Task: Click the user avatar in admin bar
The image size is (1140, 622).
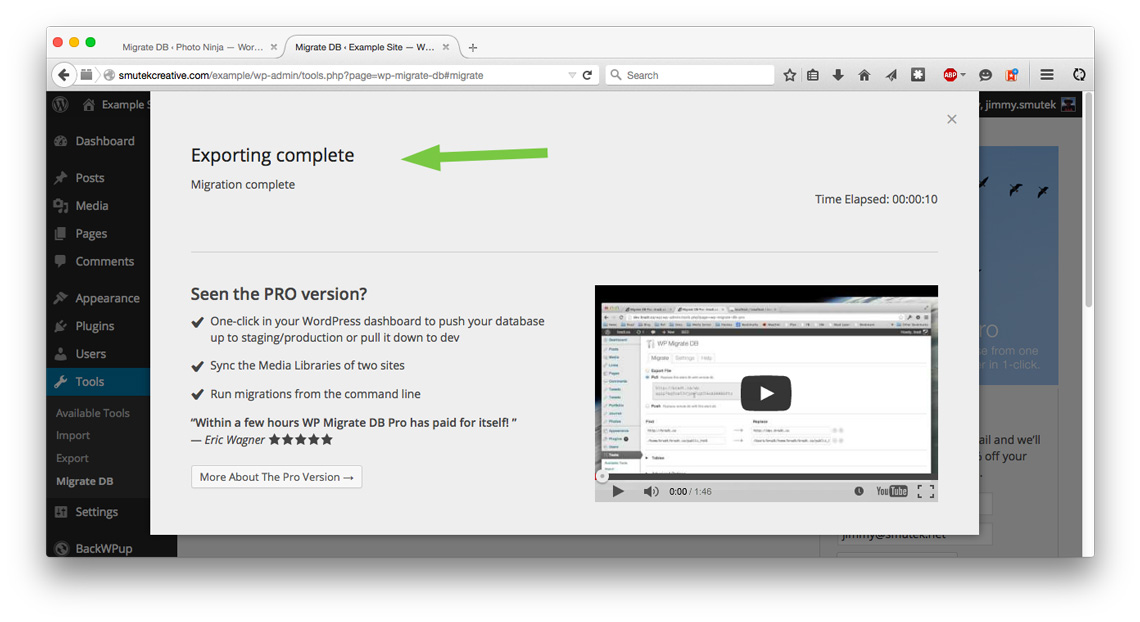Action: coord(1068,105)
